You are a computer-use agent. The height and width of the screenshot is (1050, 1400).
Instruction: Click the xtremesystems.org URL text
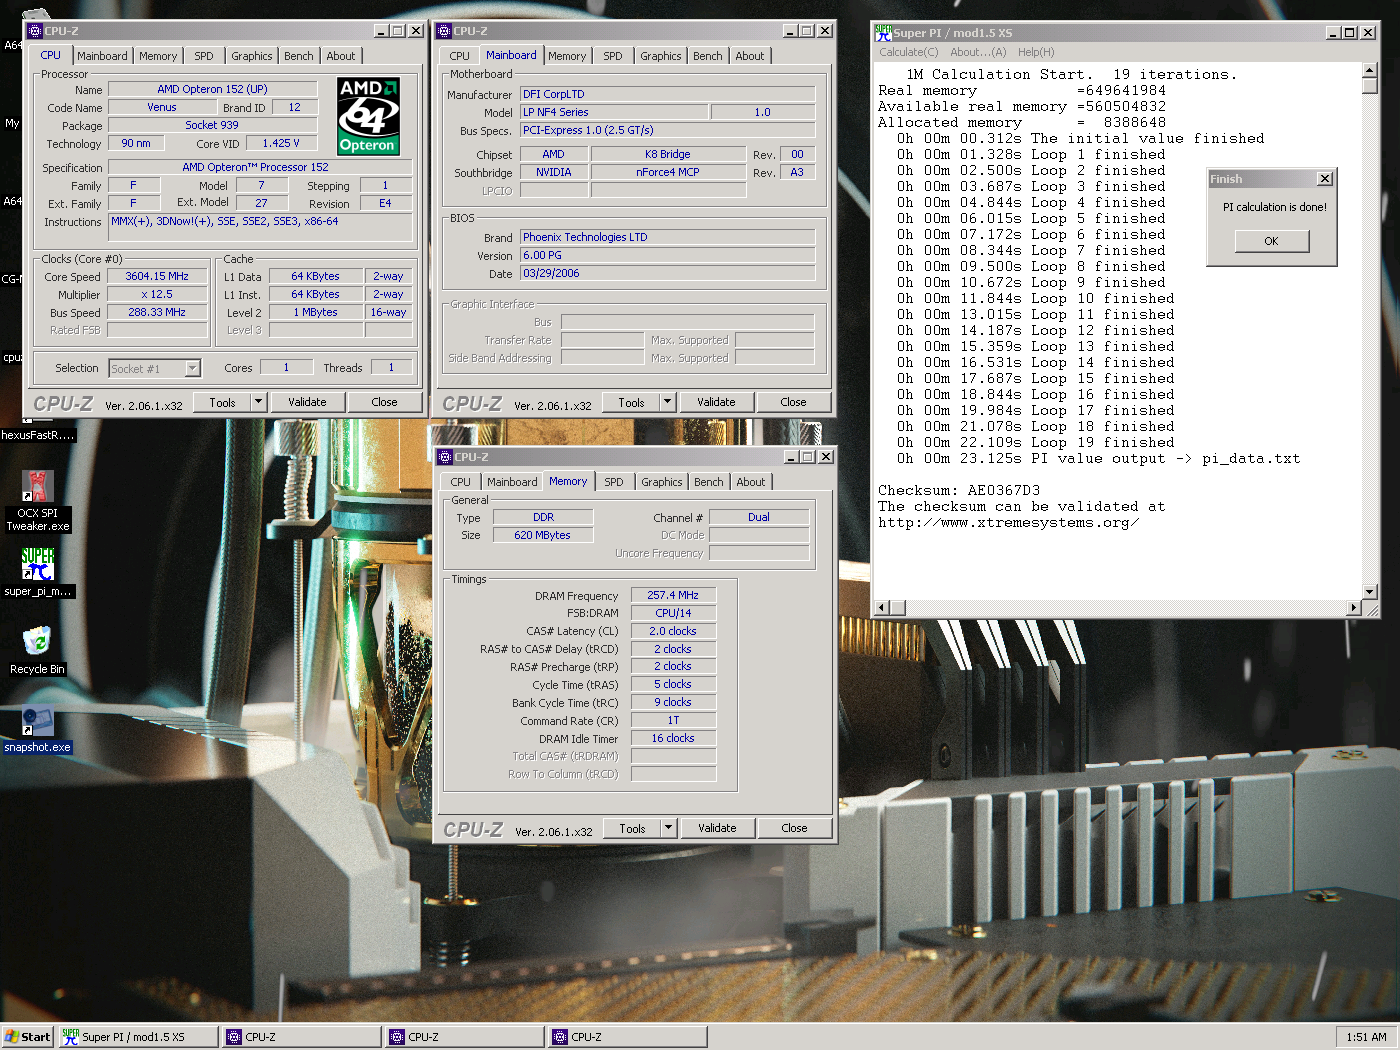[x=1008, y=522]
